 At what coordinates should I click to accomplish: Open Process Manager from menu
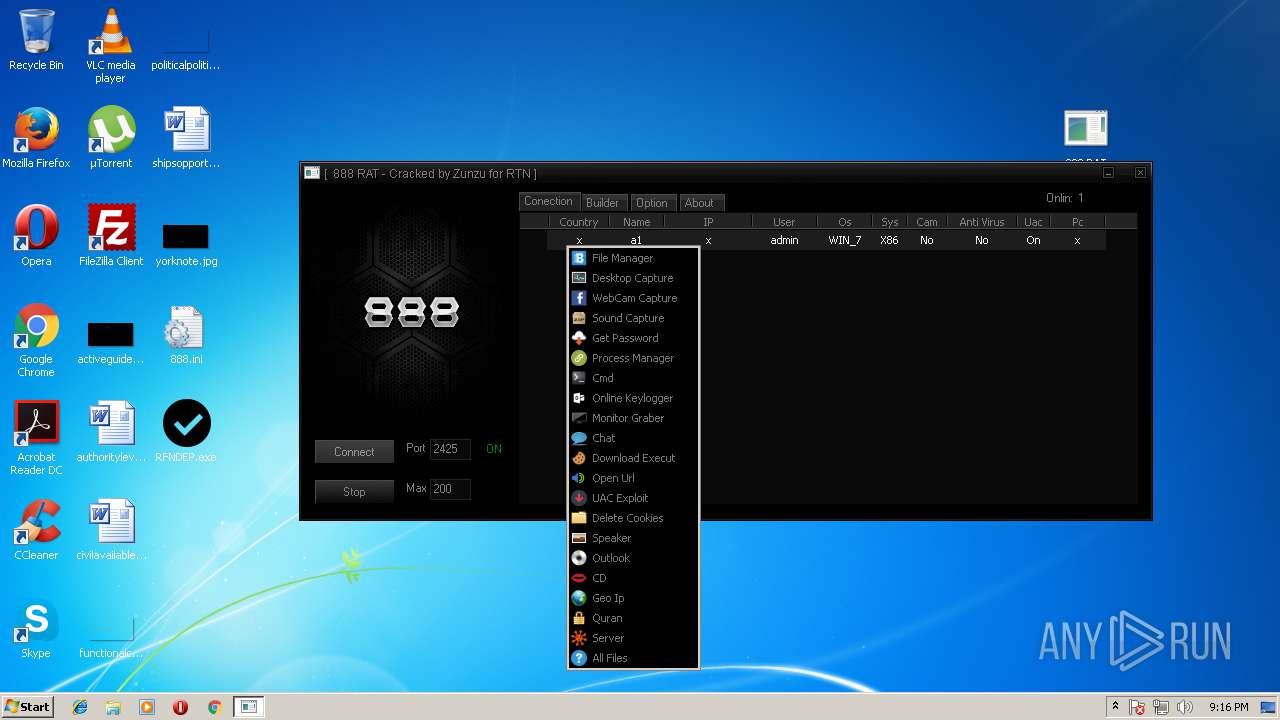coord(632,358)
